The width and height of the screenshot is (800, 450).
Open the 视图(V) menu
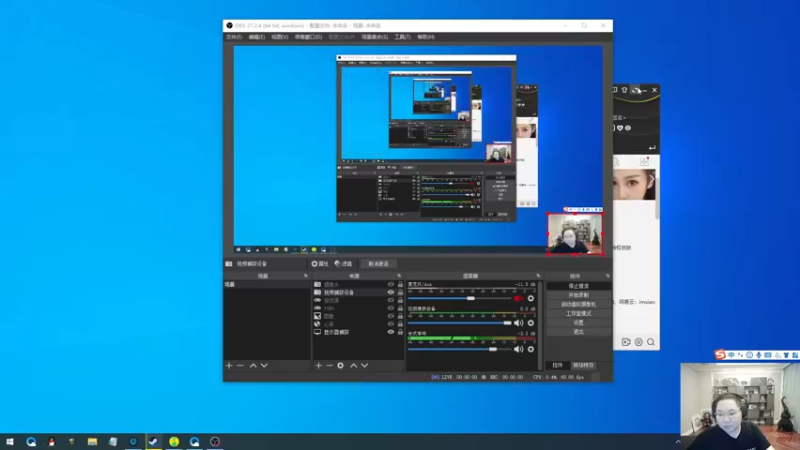pyautogui.click(x=280, y=37)
